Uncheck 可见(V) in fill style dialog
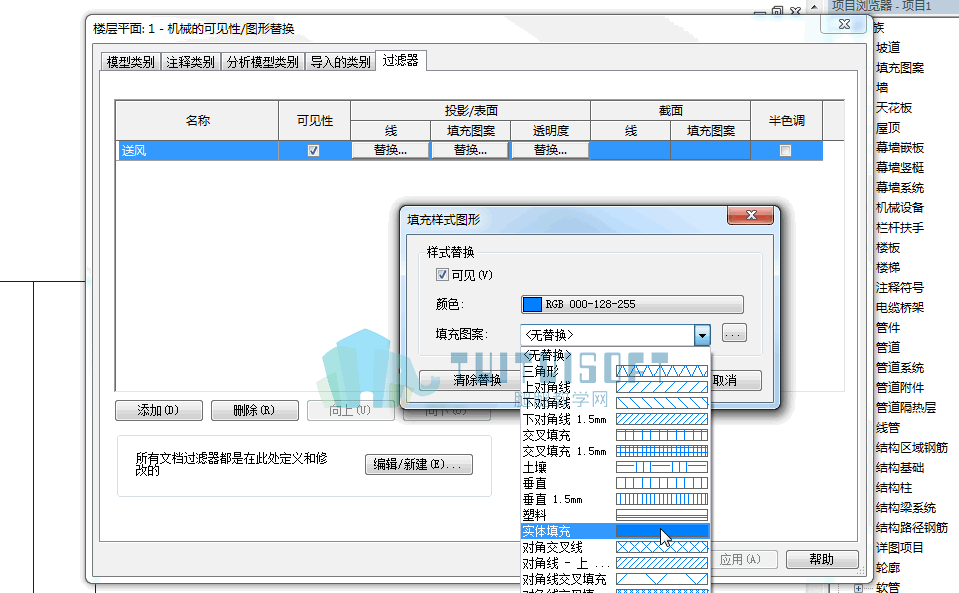This screenshot has width=959, height=593. 442,275
